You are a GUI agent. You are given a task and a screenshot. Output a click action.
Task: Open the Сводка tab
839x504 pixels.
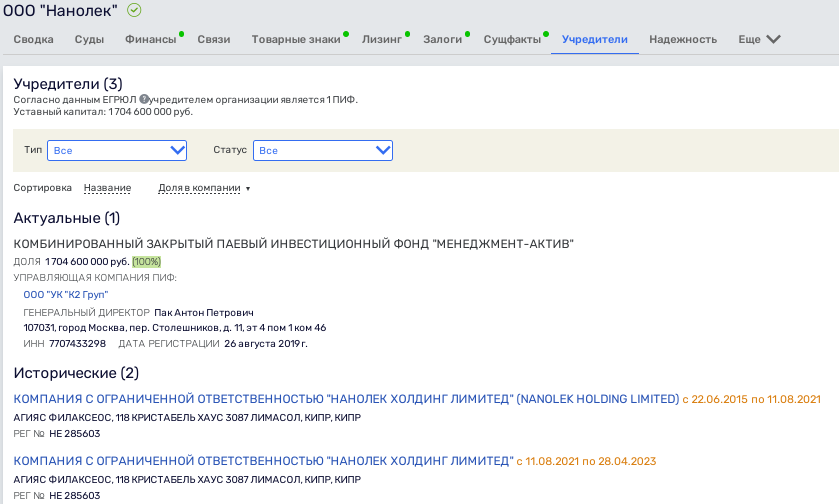coord(33,39)
